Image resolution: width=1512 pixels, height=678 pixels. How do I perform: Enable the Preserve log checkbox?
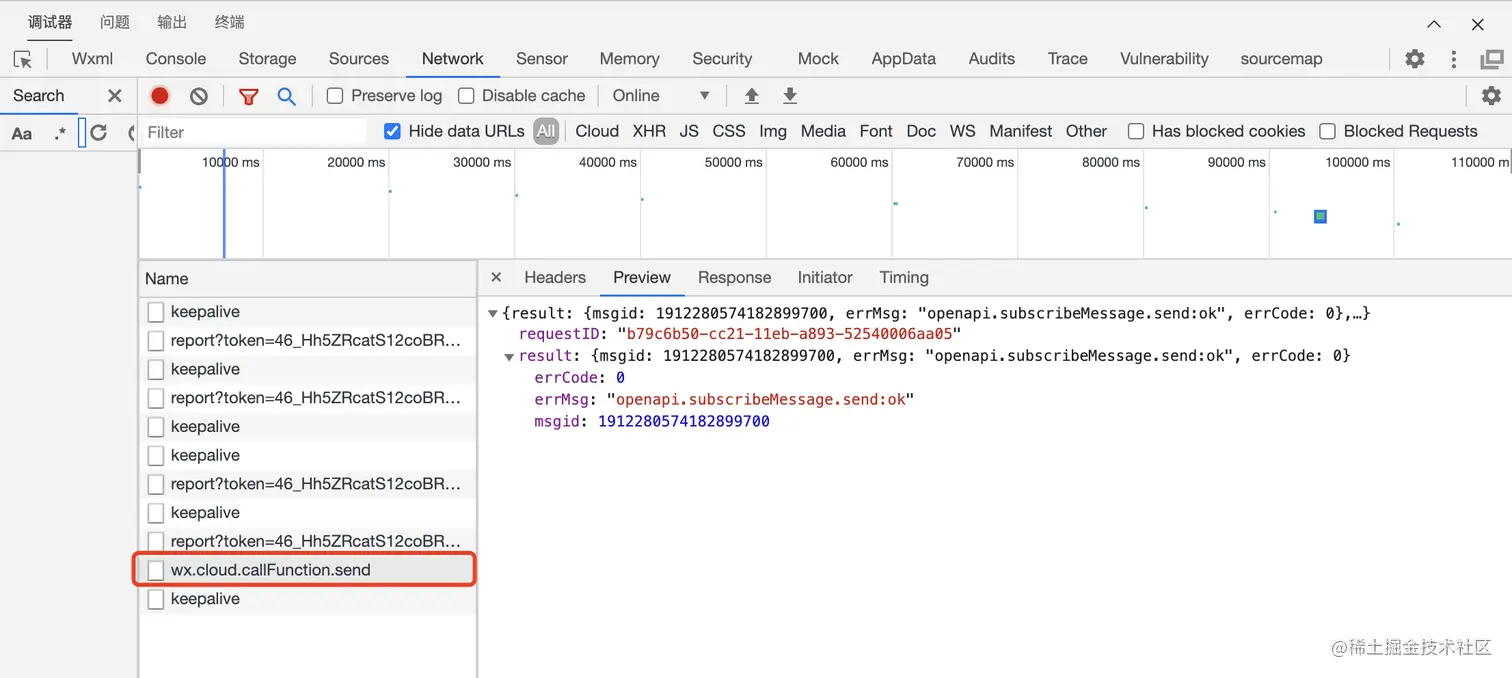click(336, 96)
